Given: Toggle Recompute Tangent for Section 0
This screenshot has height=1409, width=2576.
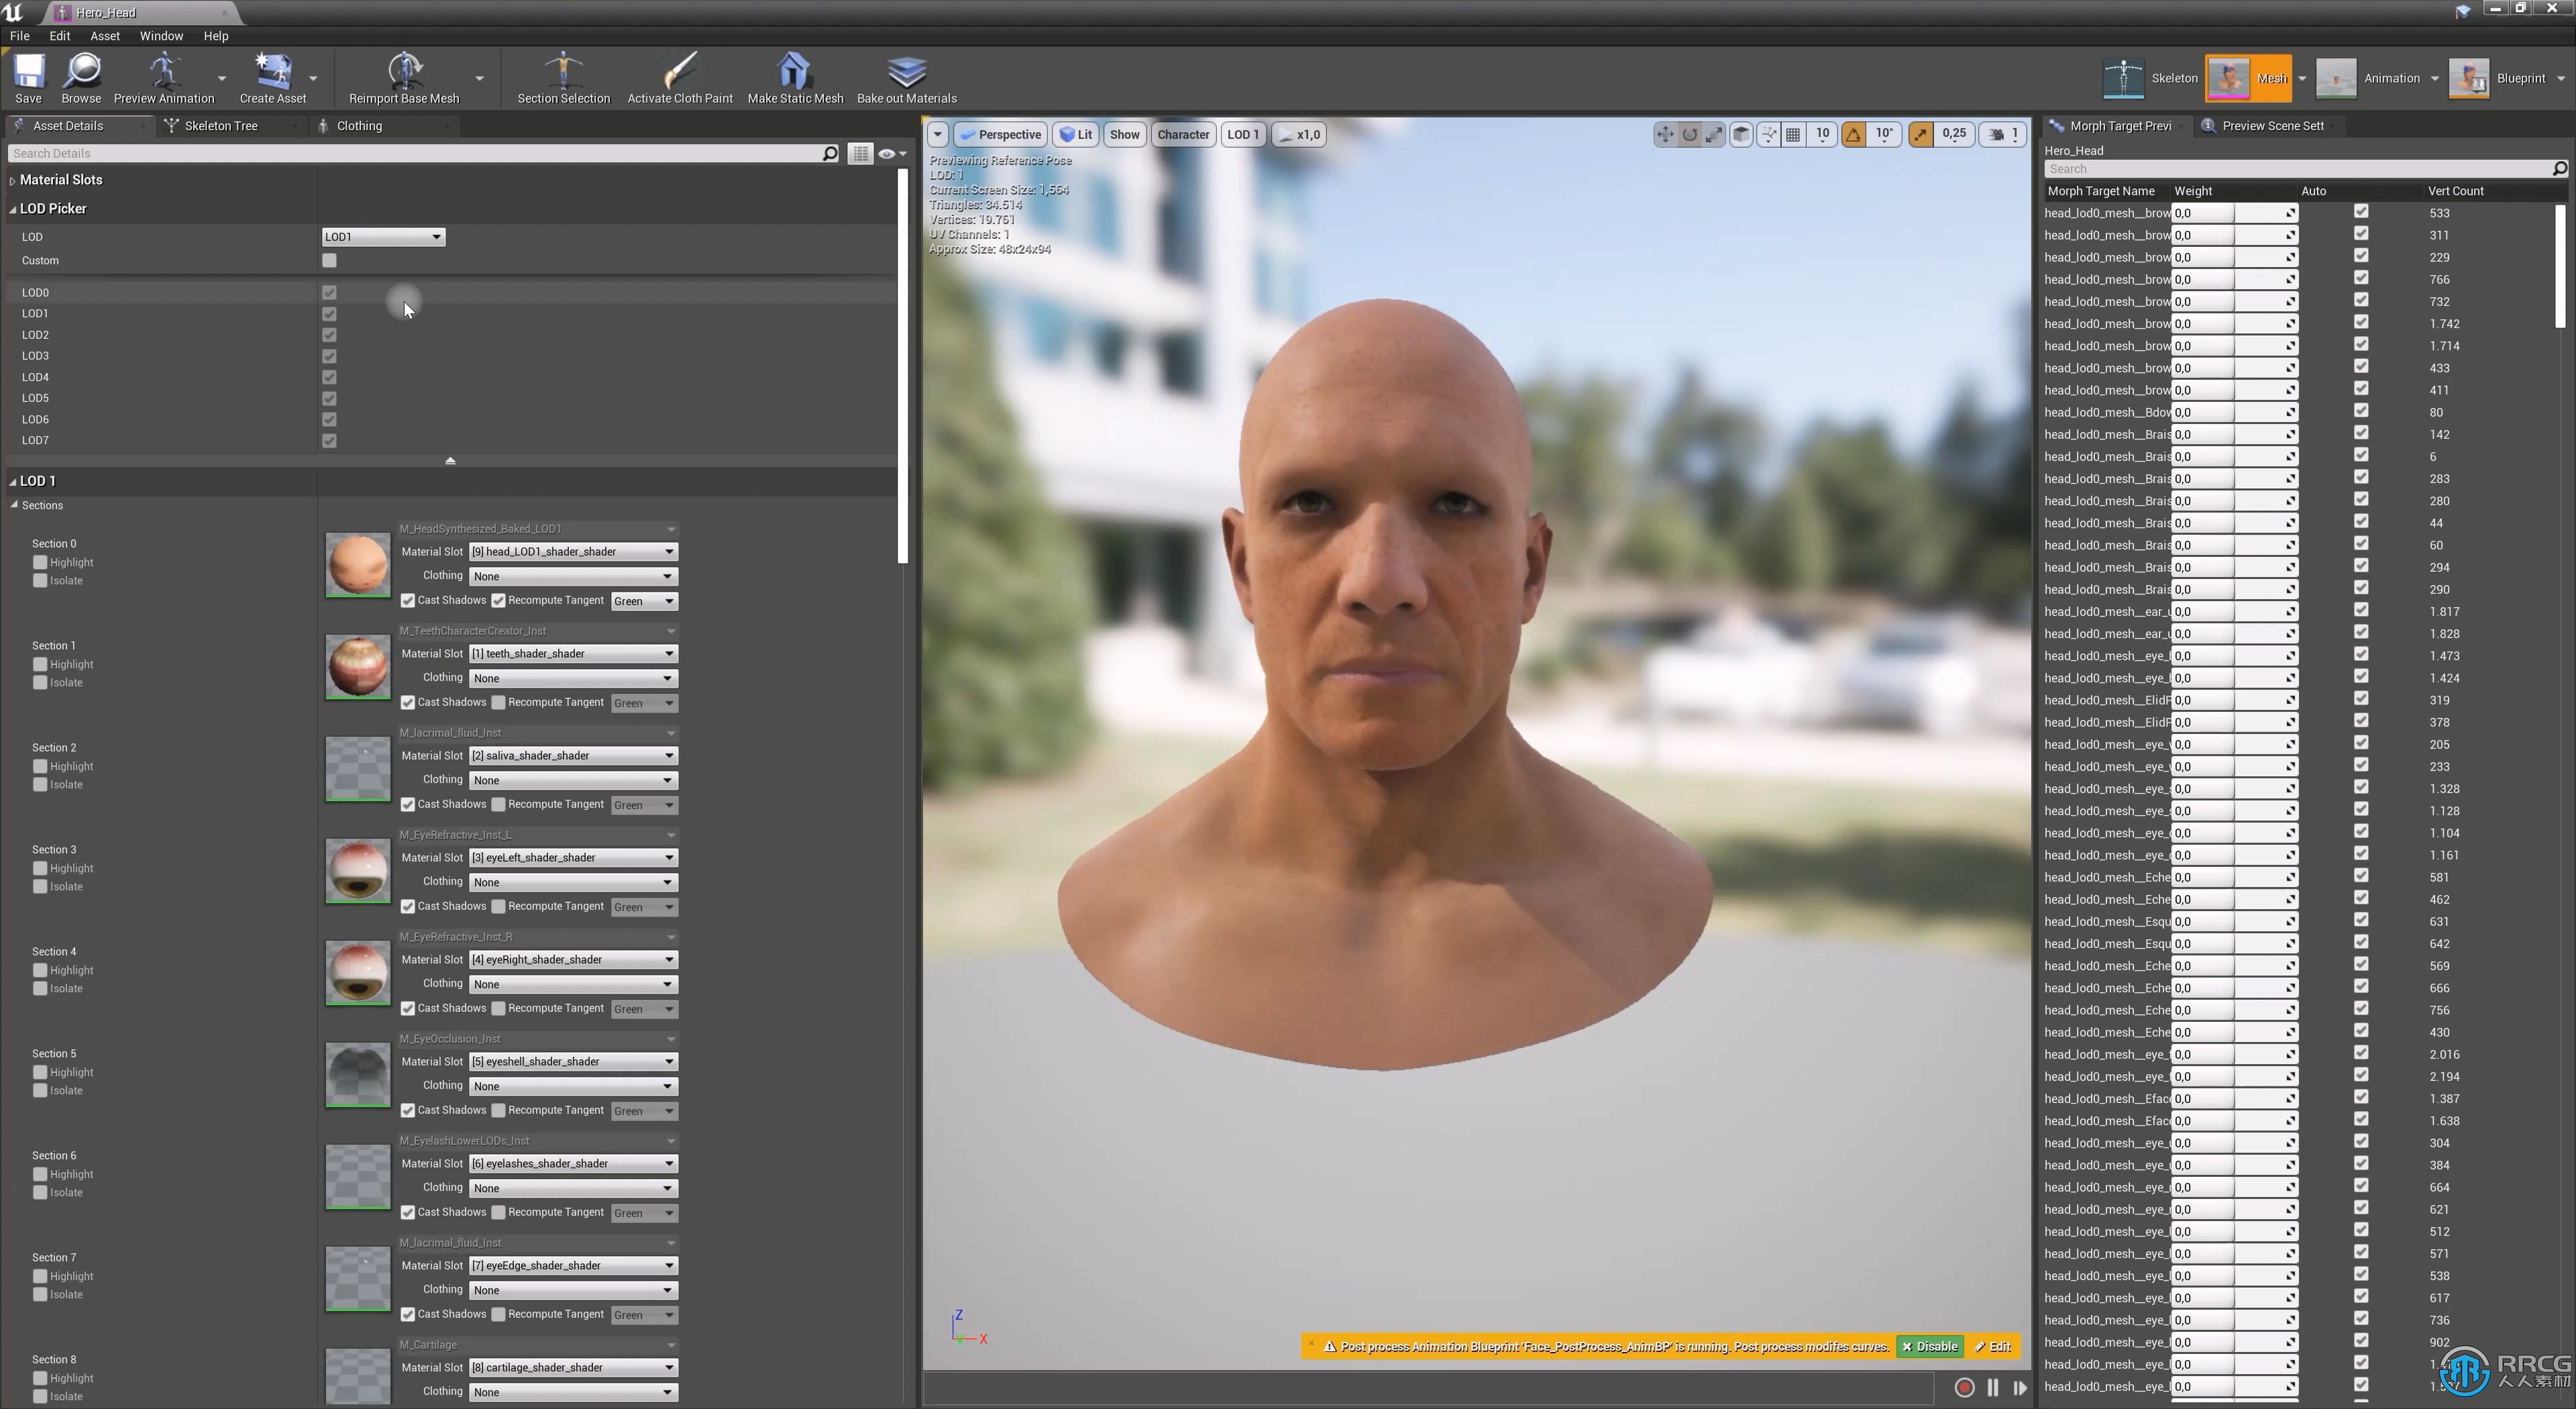Looking at the screenshot, I should [x=498, y=600].
